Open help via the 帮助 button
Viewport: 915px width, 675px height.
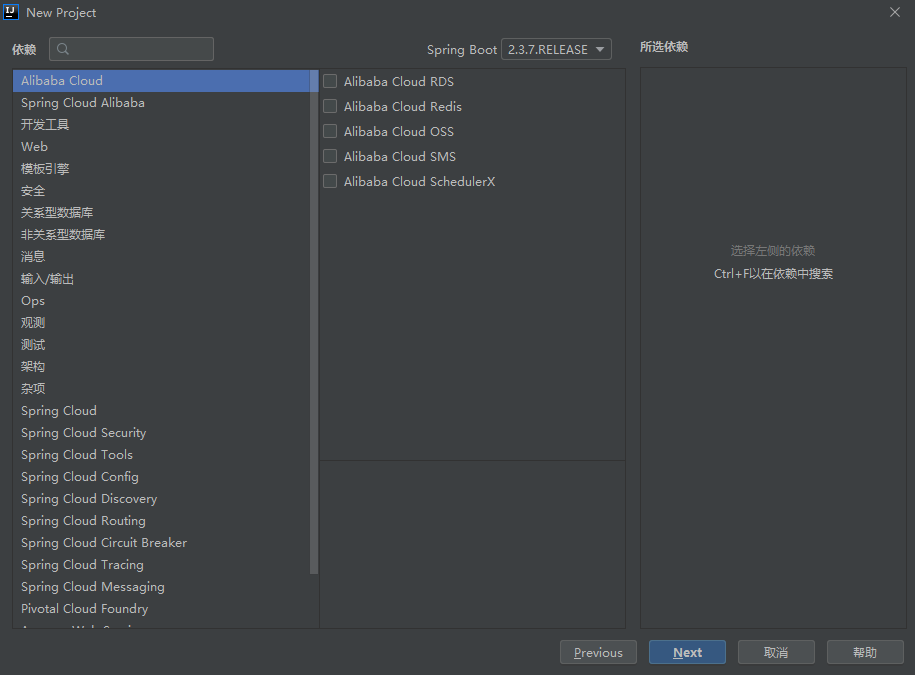(865, 653)
